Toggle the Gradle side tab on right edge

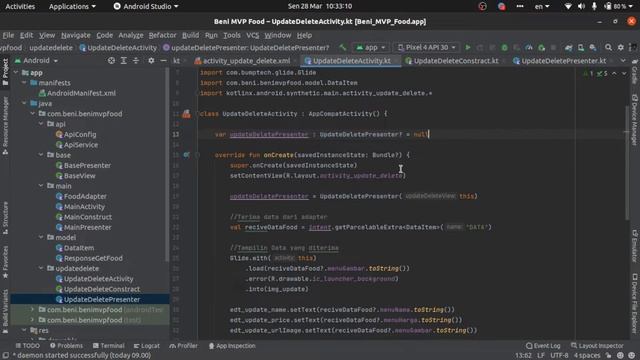pos(635,72)
